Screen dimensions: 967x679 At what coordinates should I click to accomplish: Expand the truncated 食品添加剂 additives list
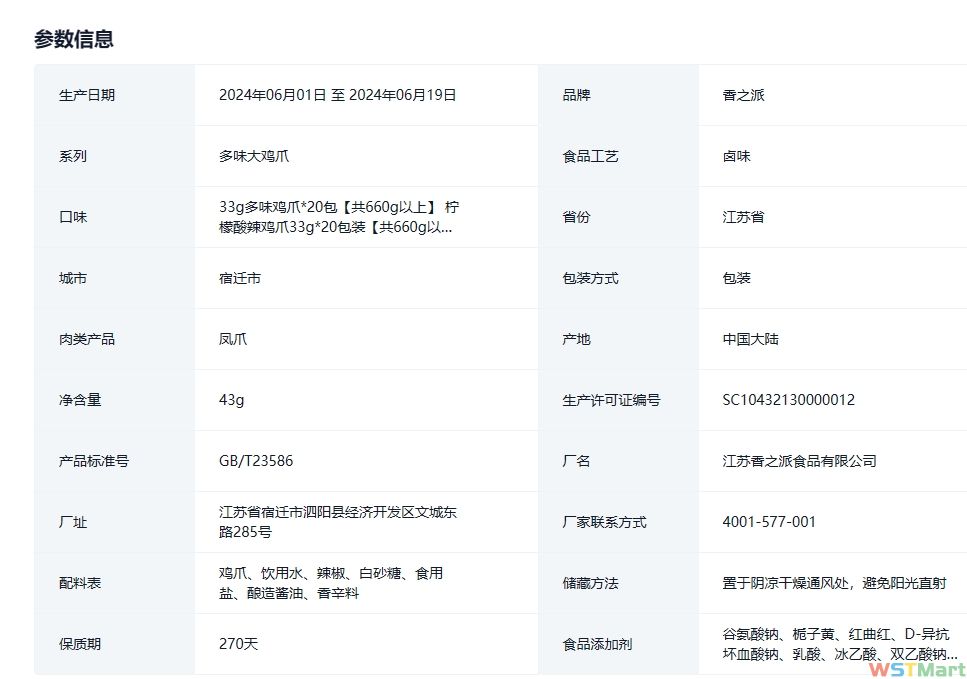tap(840, 644)
